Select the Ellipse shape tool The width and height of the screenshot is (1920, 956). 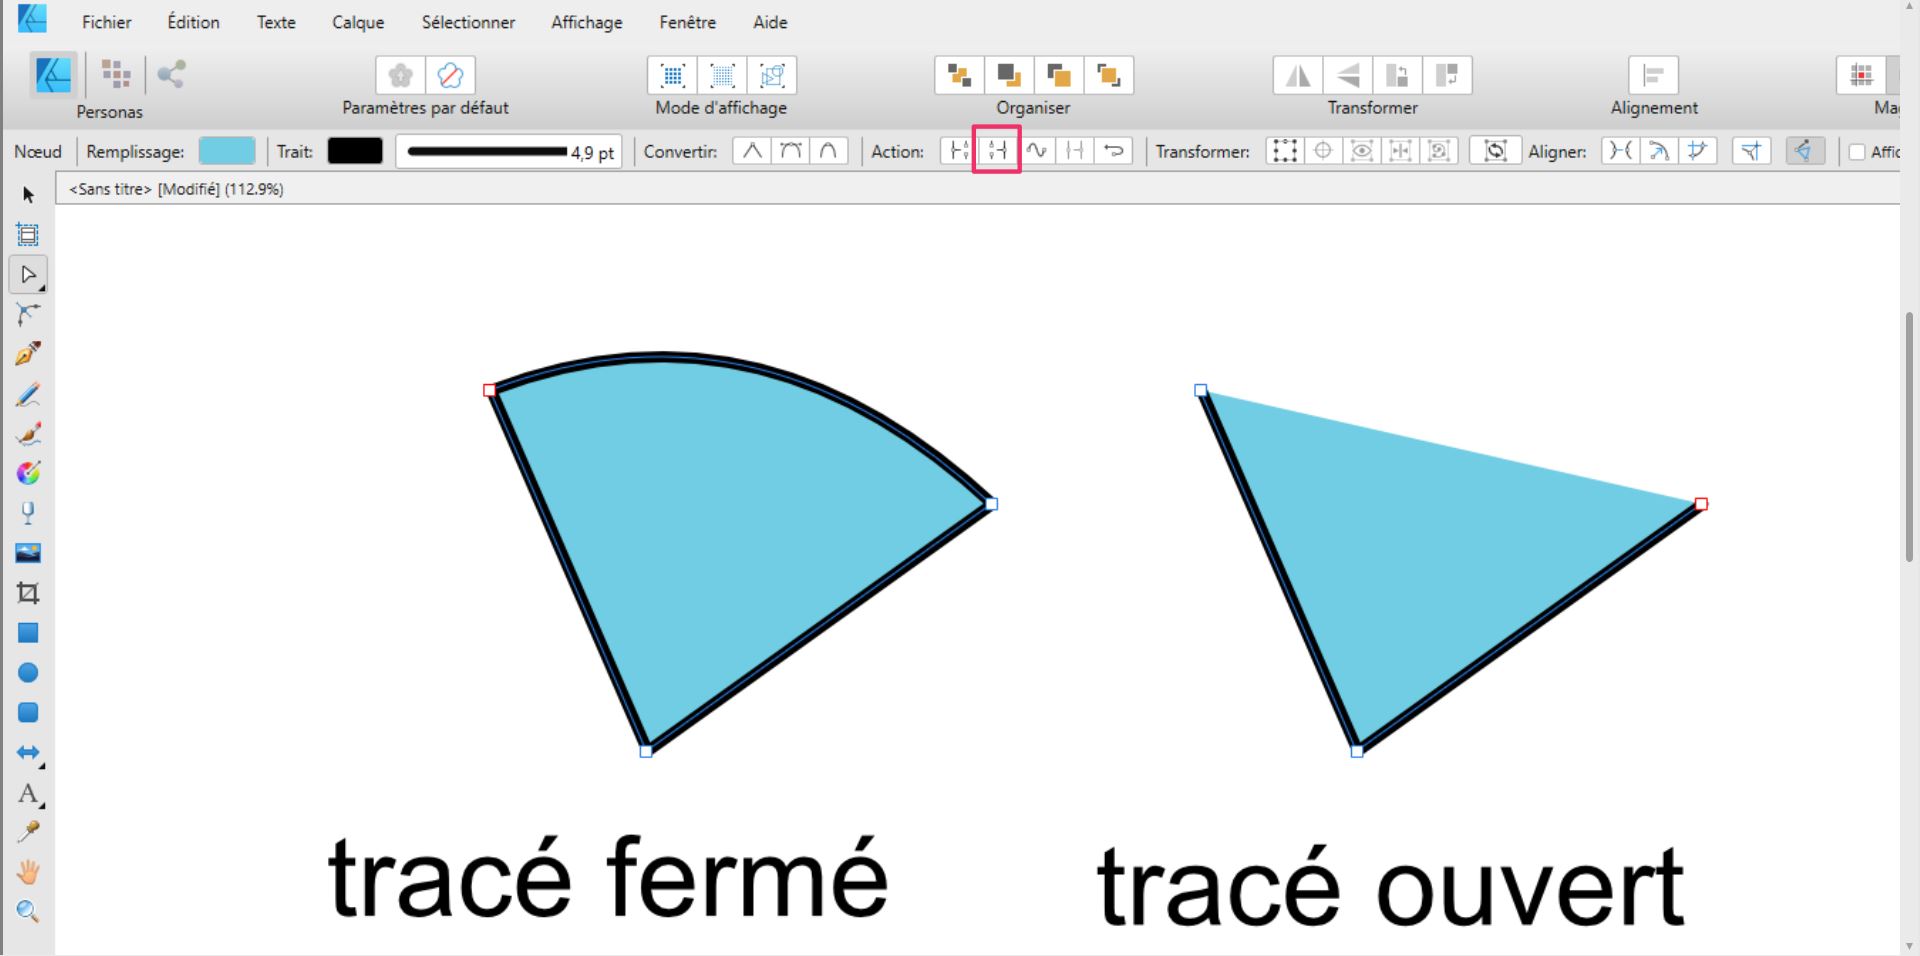point(28,673)
